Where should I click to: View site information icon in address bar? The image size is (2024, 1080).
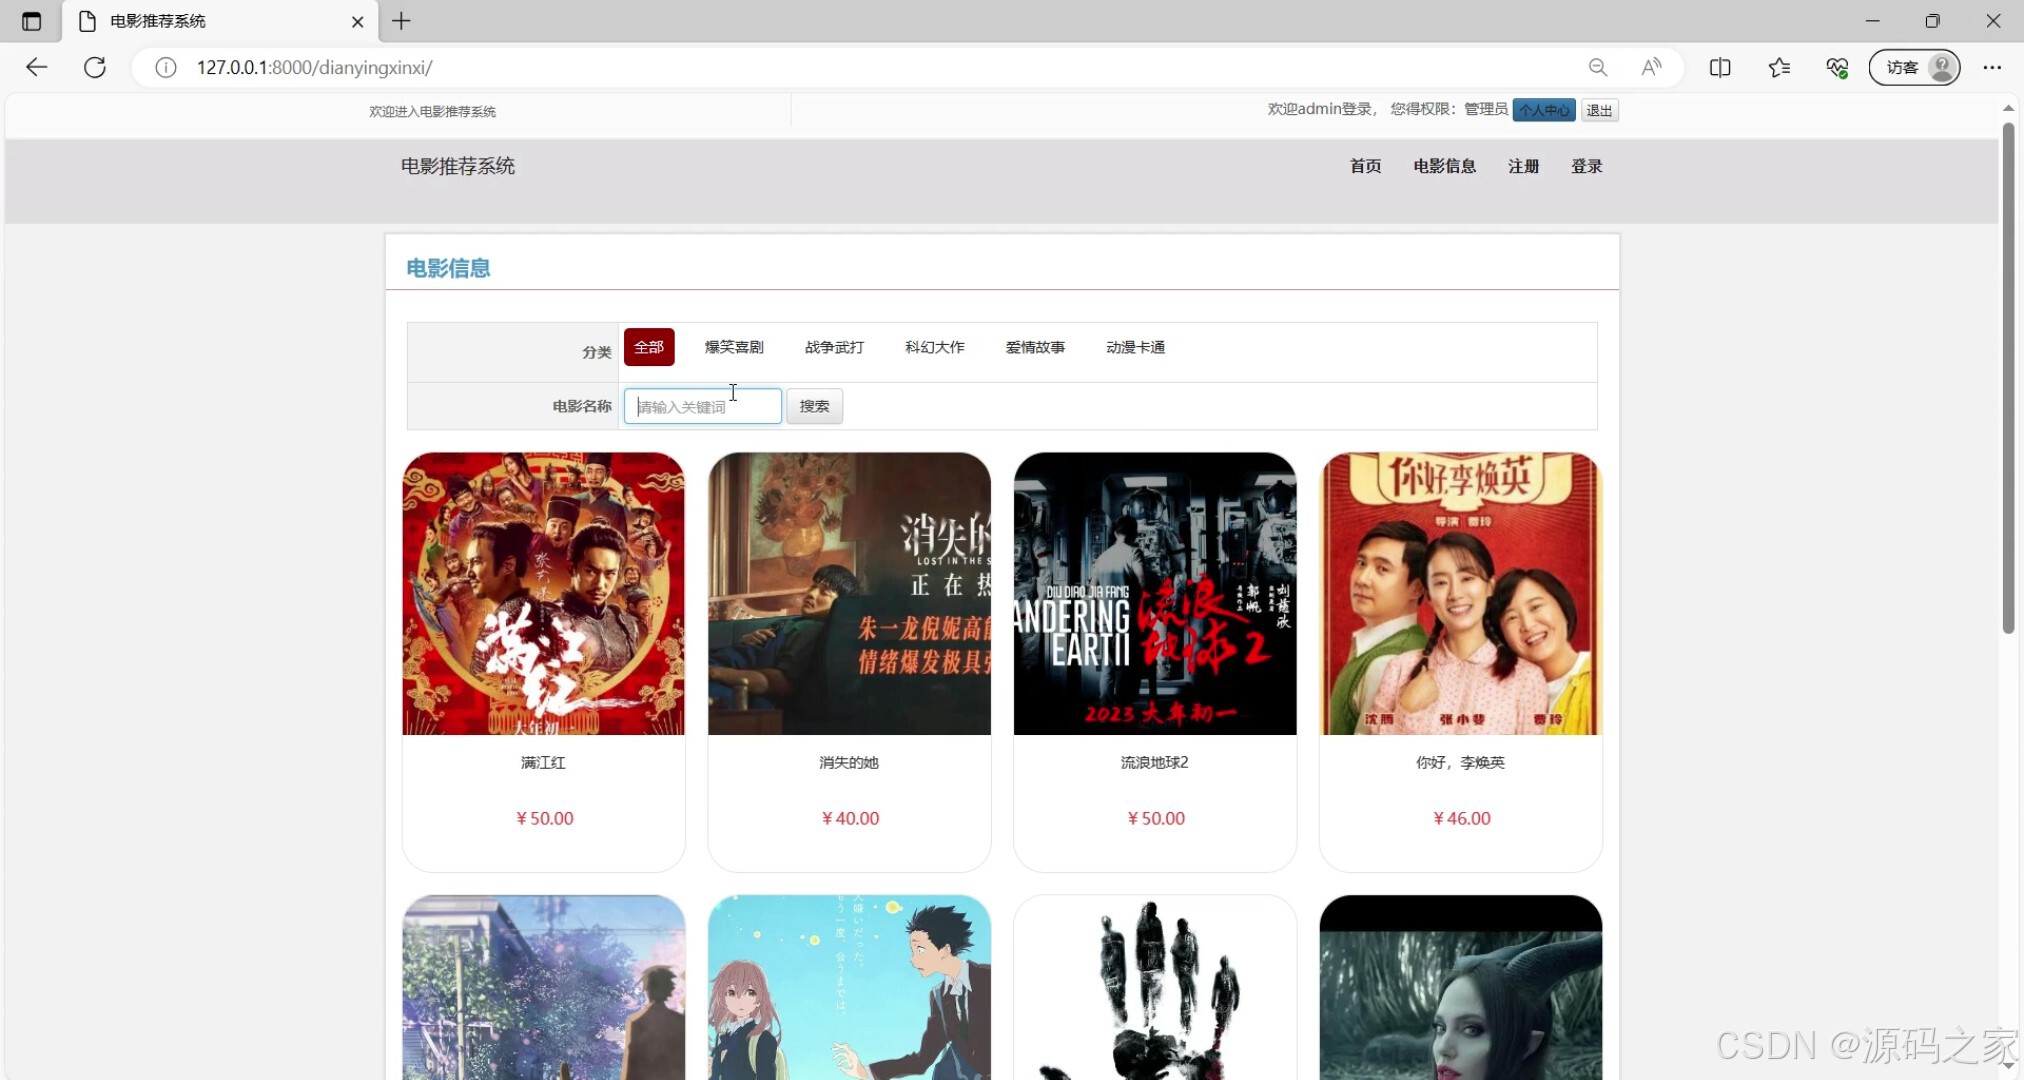point(166,67)
